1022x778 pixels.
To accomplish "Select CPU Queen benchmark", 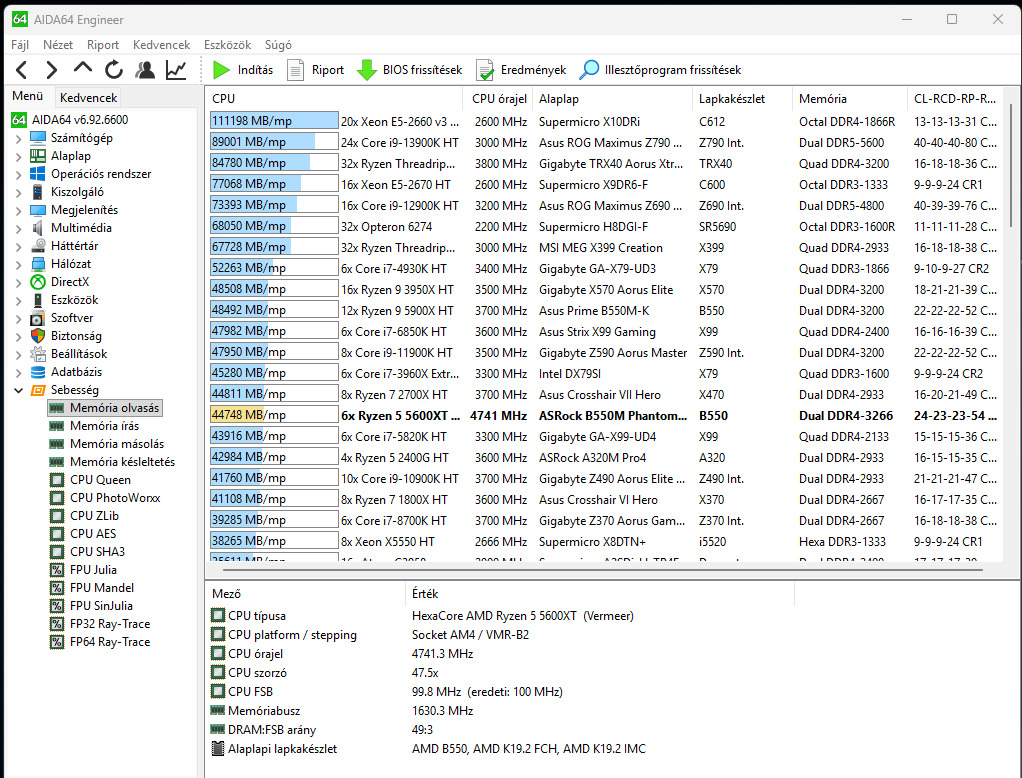I will pyautogui.click(x=90, y=480).
